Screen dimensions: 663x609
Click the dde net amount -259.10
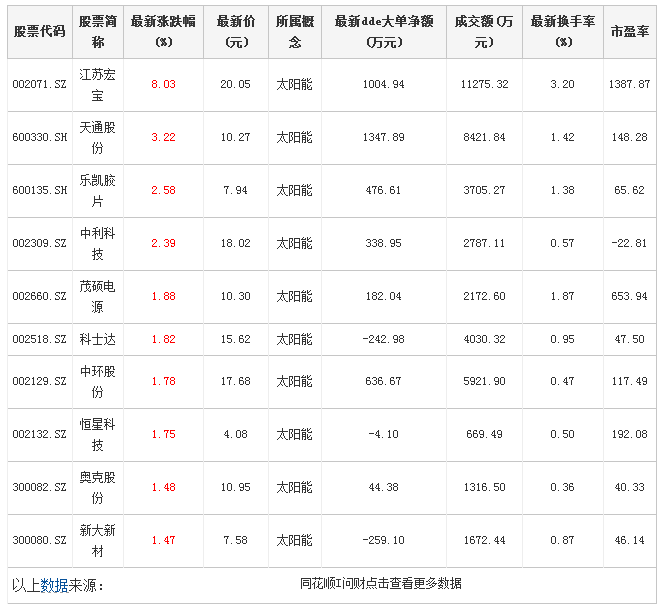[384, 540]
